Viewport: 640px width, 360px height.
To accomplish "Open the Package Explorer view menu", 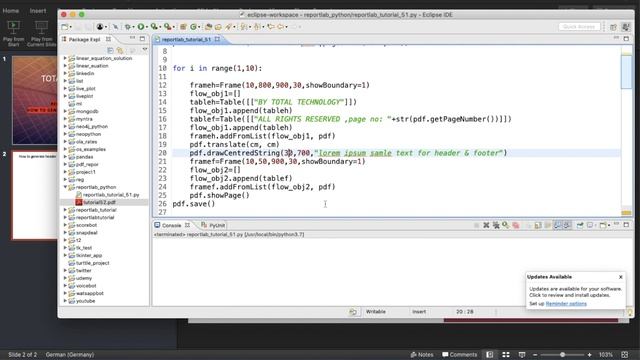I will (144, 50).
